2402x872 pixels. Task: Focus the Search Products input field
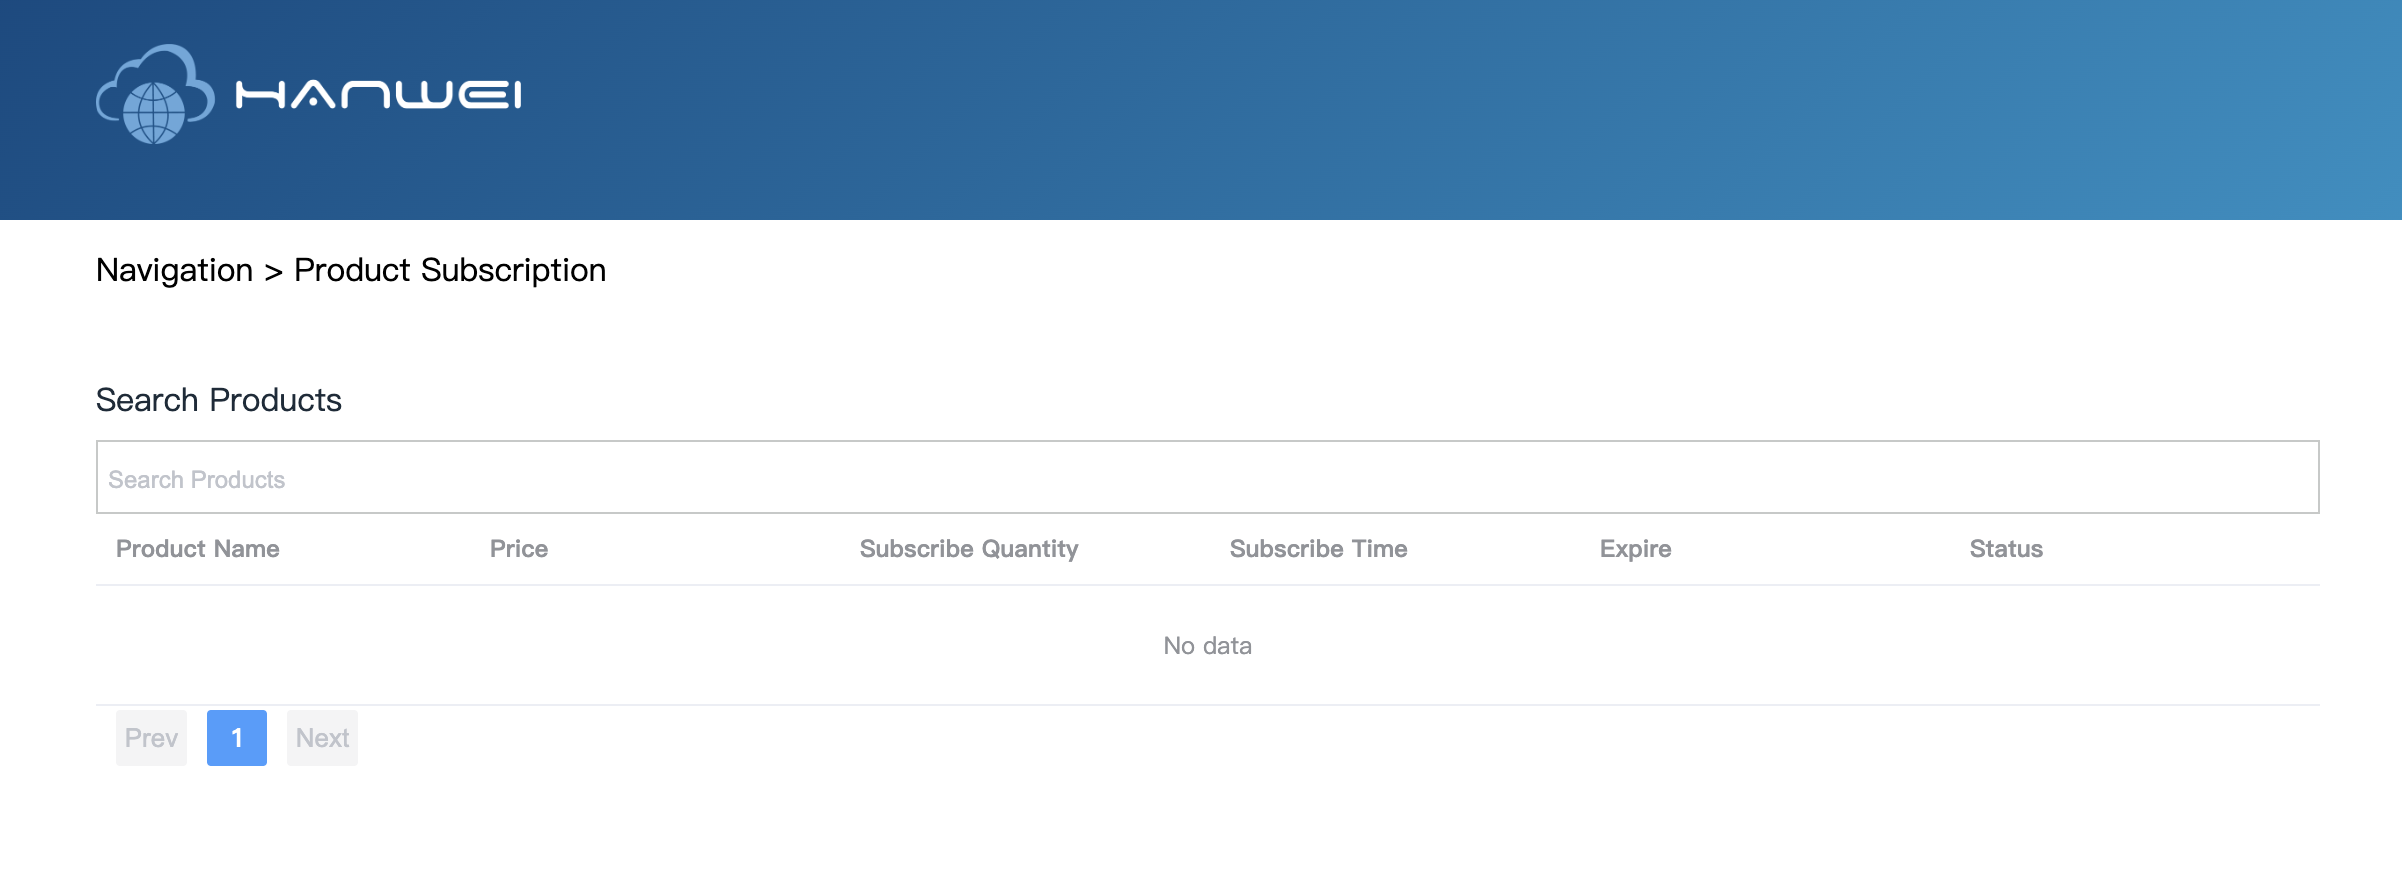tap(1207, 478)
